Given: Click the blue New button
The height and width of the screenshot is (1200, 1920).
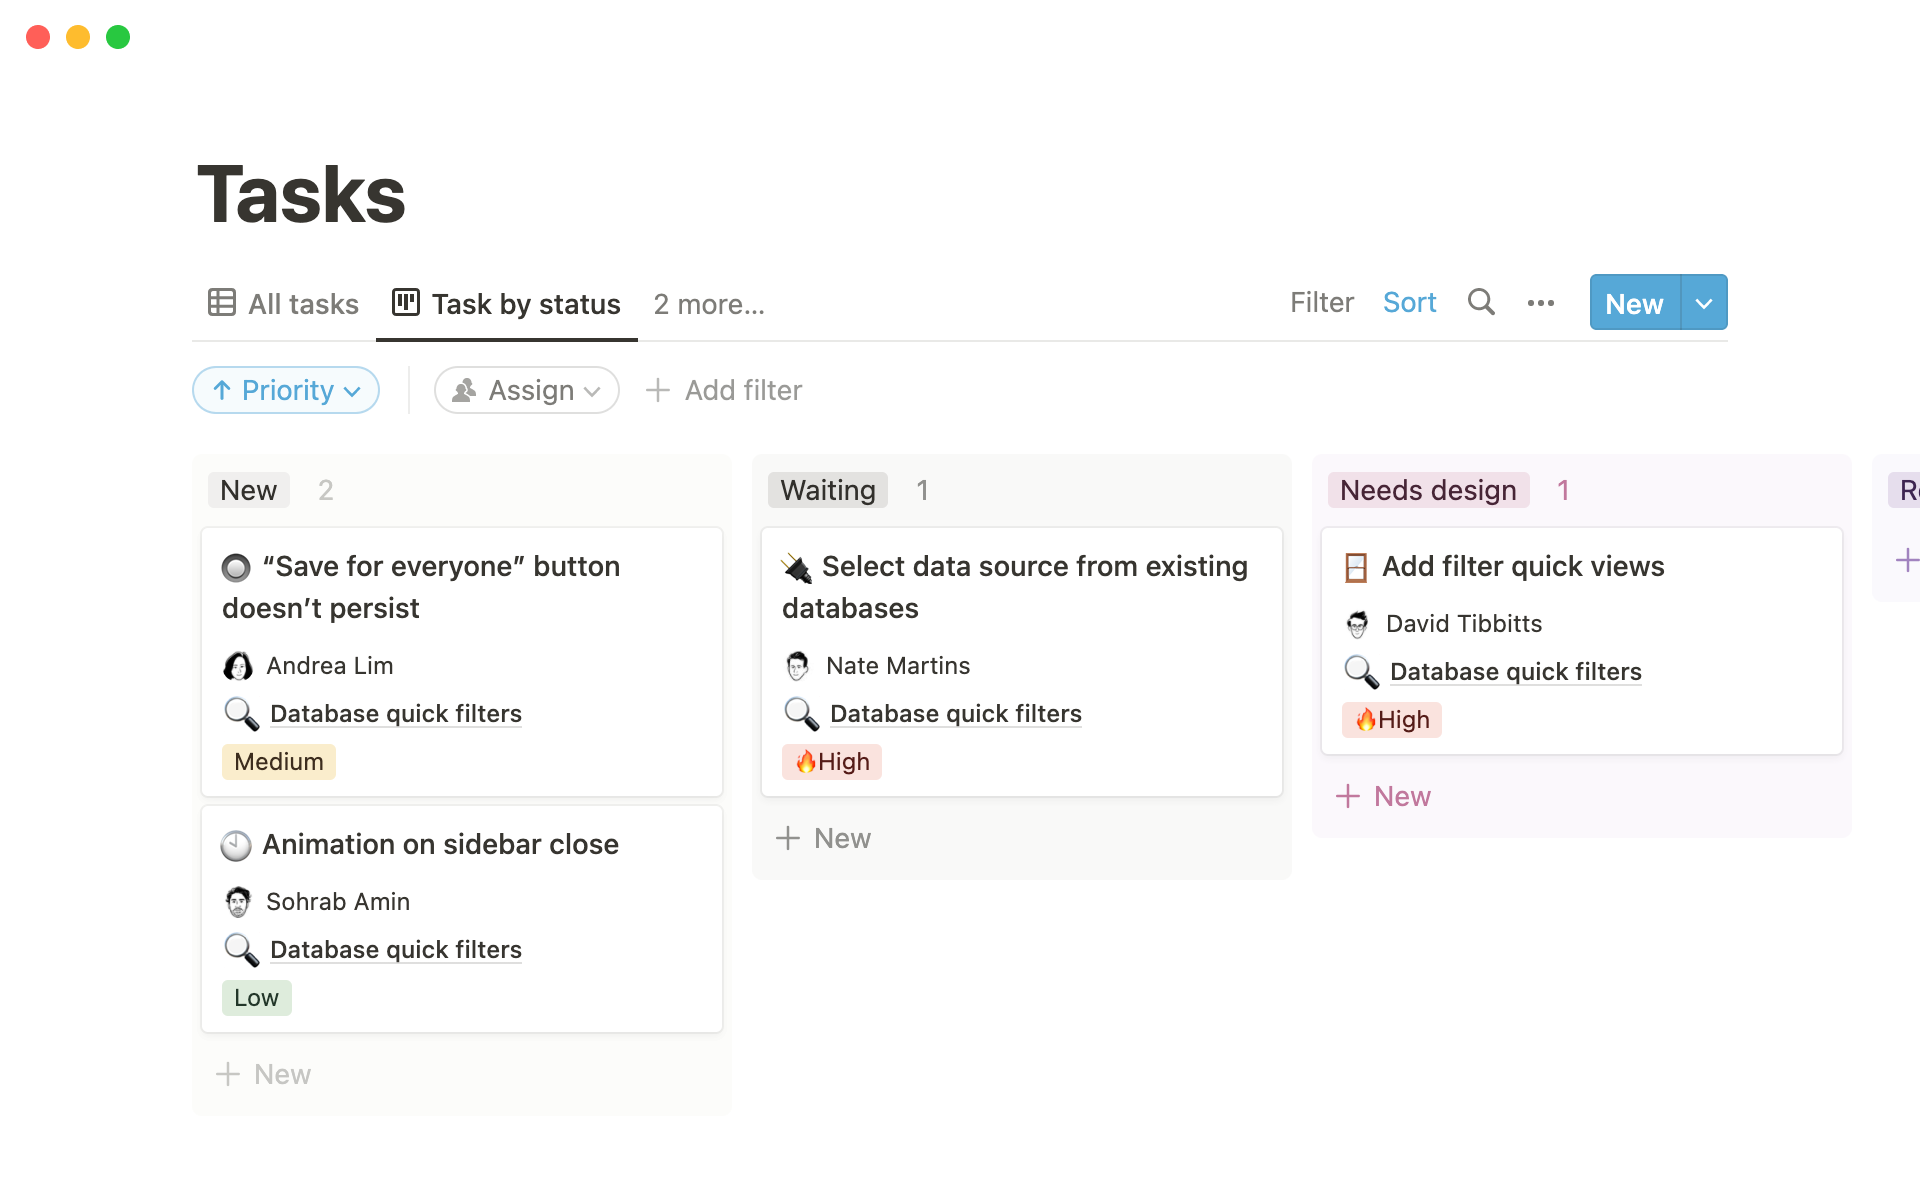Looking at the screenshot, I should (x=1634, y=303).
